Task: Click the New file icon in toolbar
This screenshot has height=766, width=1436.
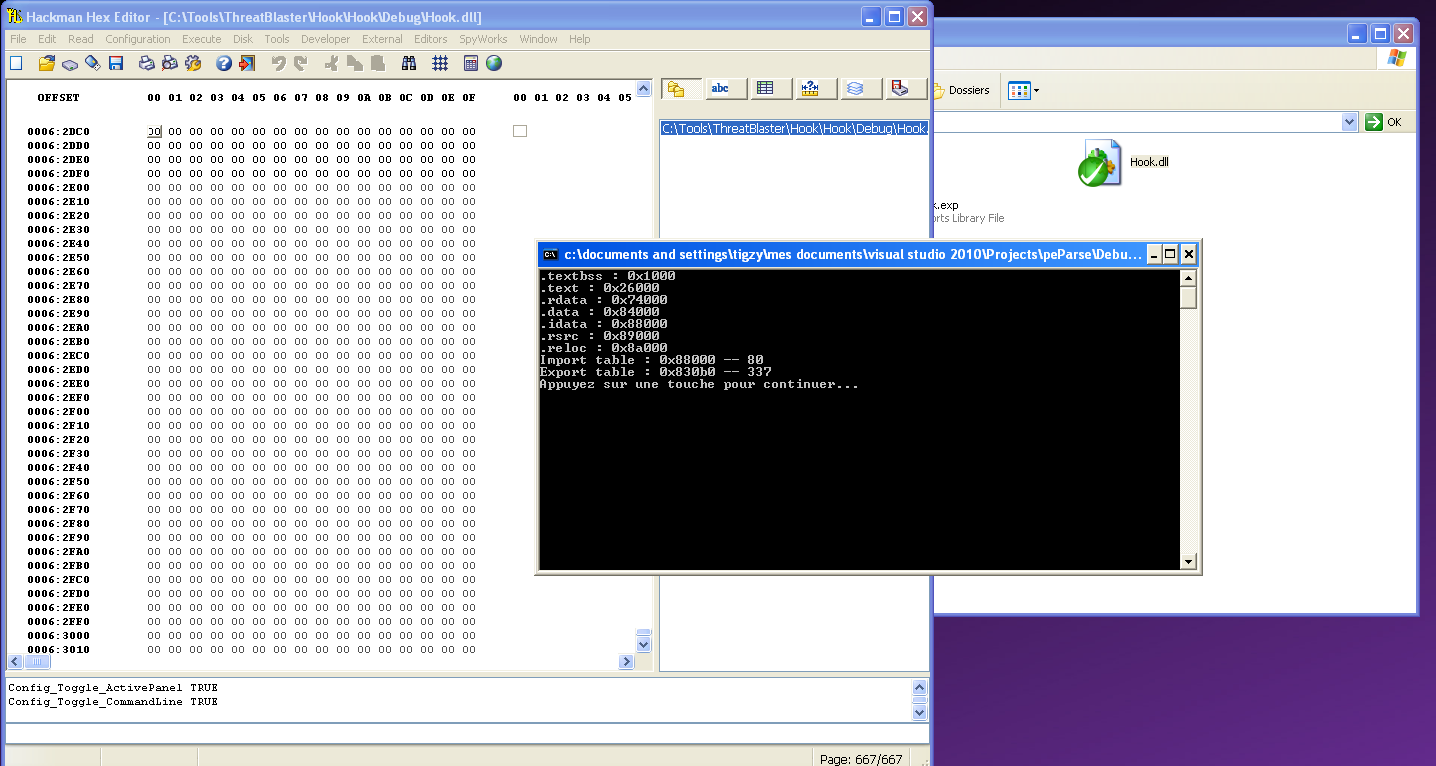Action: 16,64
